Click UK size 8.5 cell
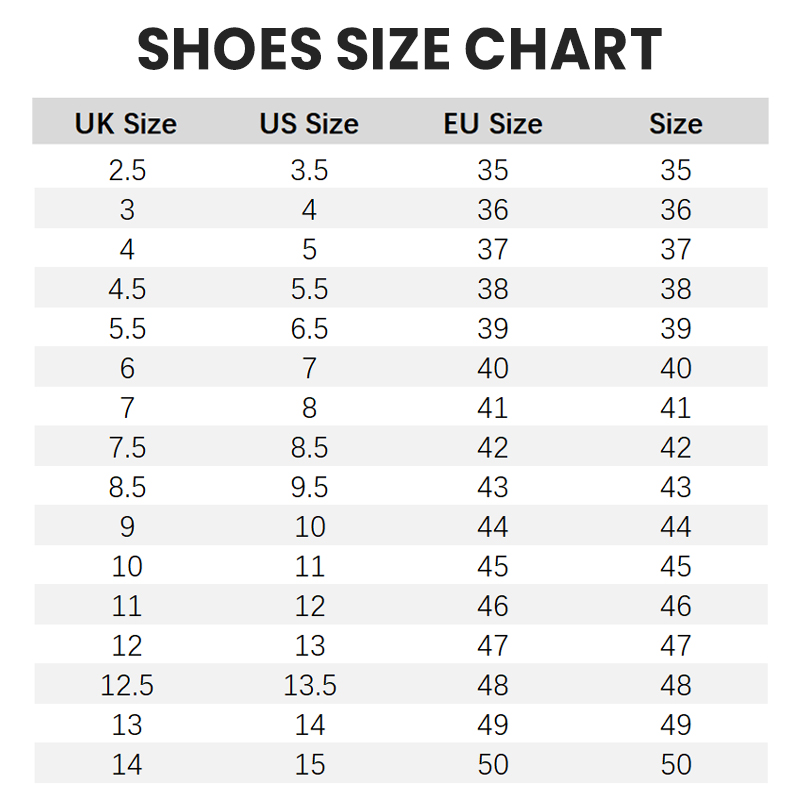The image size is (800, 800). [127, 487]
